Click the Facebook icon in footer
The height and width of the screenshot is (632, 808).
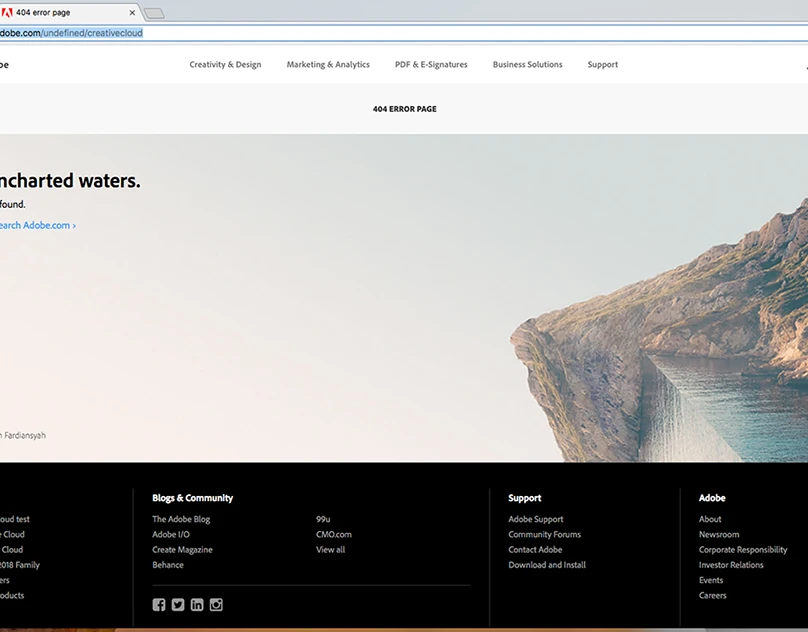159,604
